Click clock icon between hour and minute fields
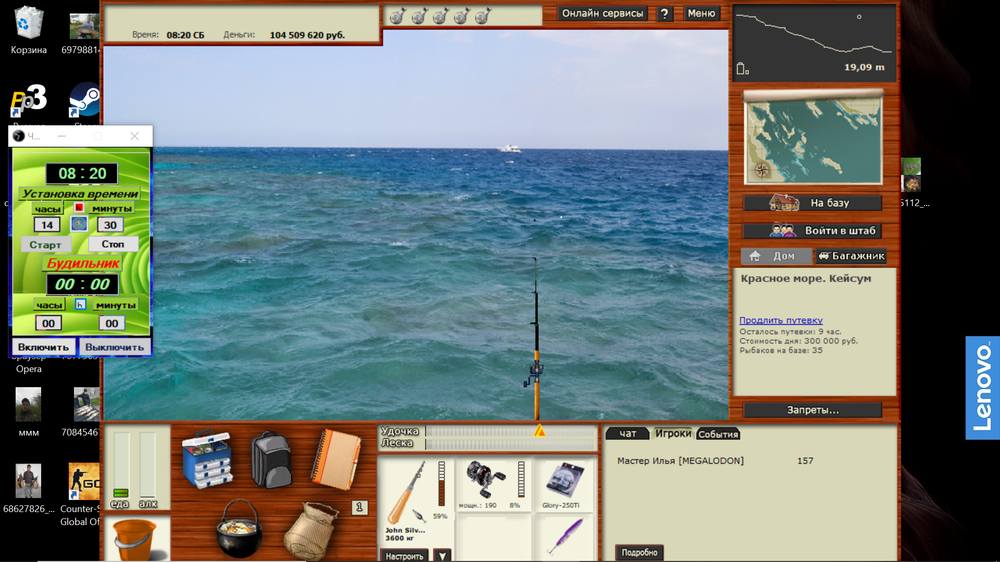 tap(79, 224)
